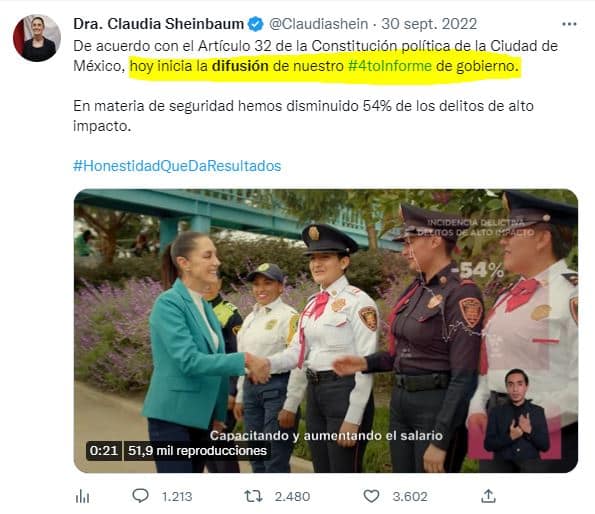This screenshot has width=595, height=514.
Task: Click the 1.213 replies count
Action: coord(177,497)
